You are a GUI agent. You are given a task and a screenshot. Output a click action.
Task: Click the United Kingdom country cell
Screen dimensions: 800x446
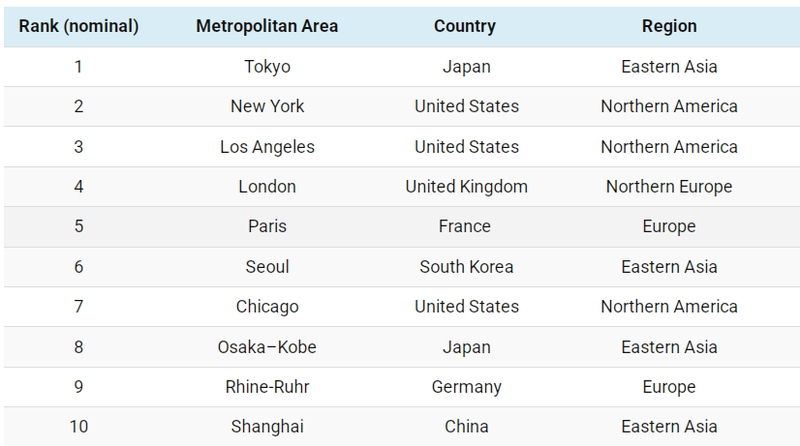point(466,187)
